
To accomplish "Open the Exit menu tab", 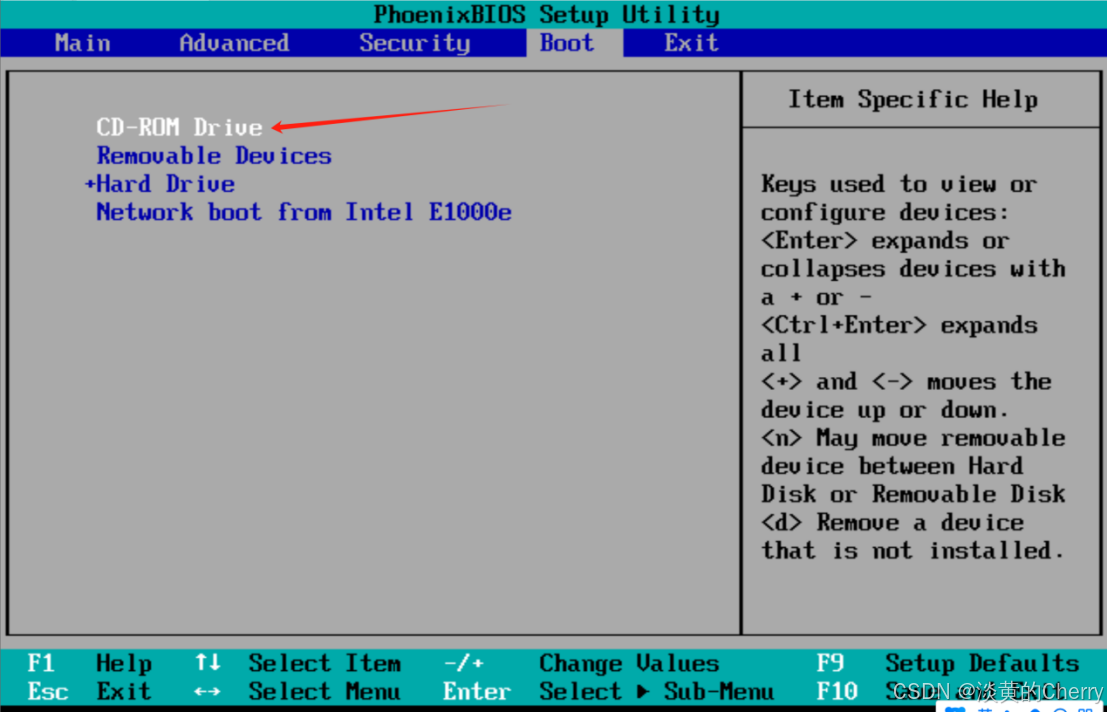I will (691, 43).
